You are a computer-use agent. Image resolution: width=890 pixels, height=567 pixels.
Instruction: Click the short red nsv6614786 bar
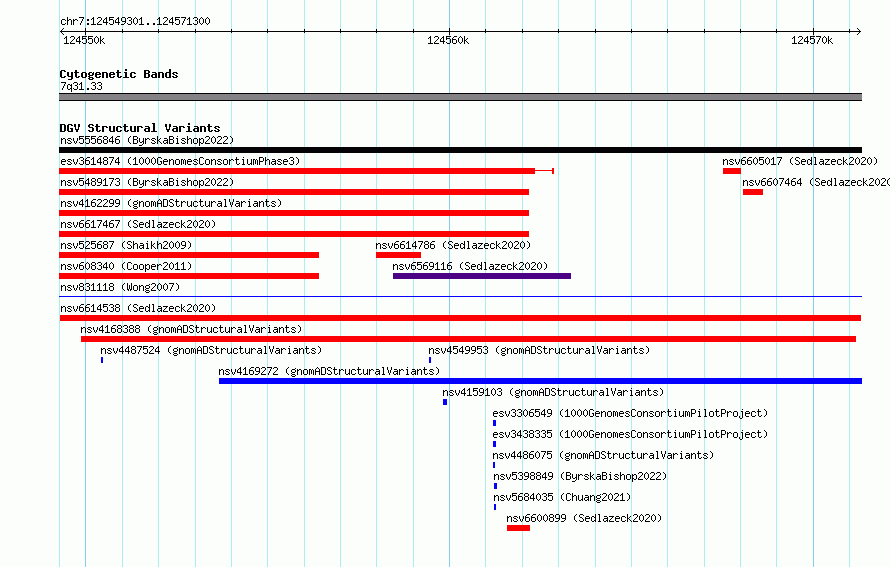tap(398, 255)
